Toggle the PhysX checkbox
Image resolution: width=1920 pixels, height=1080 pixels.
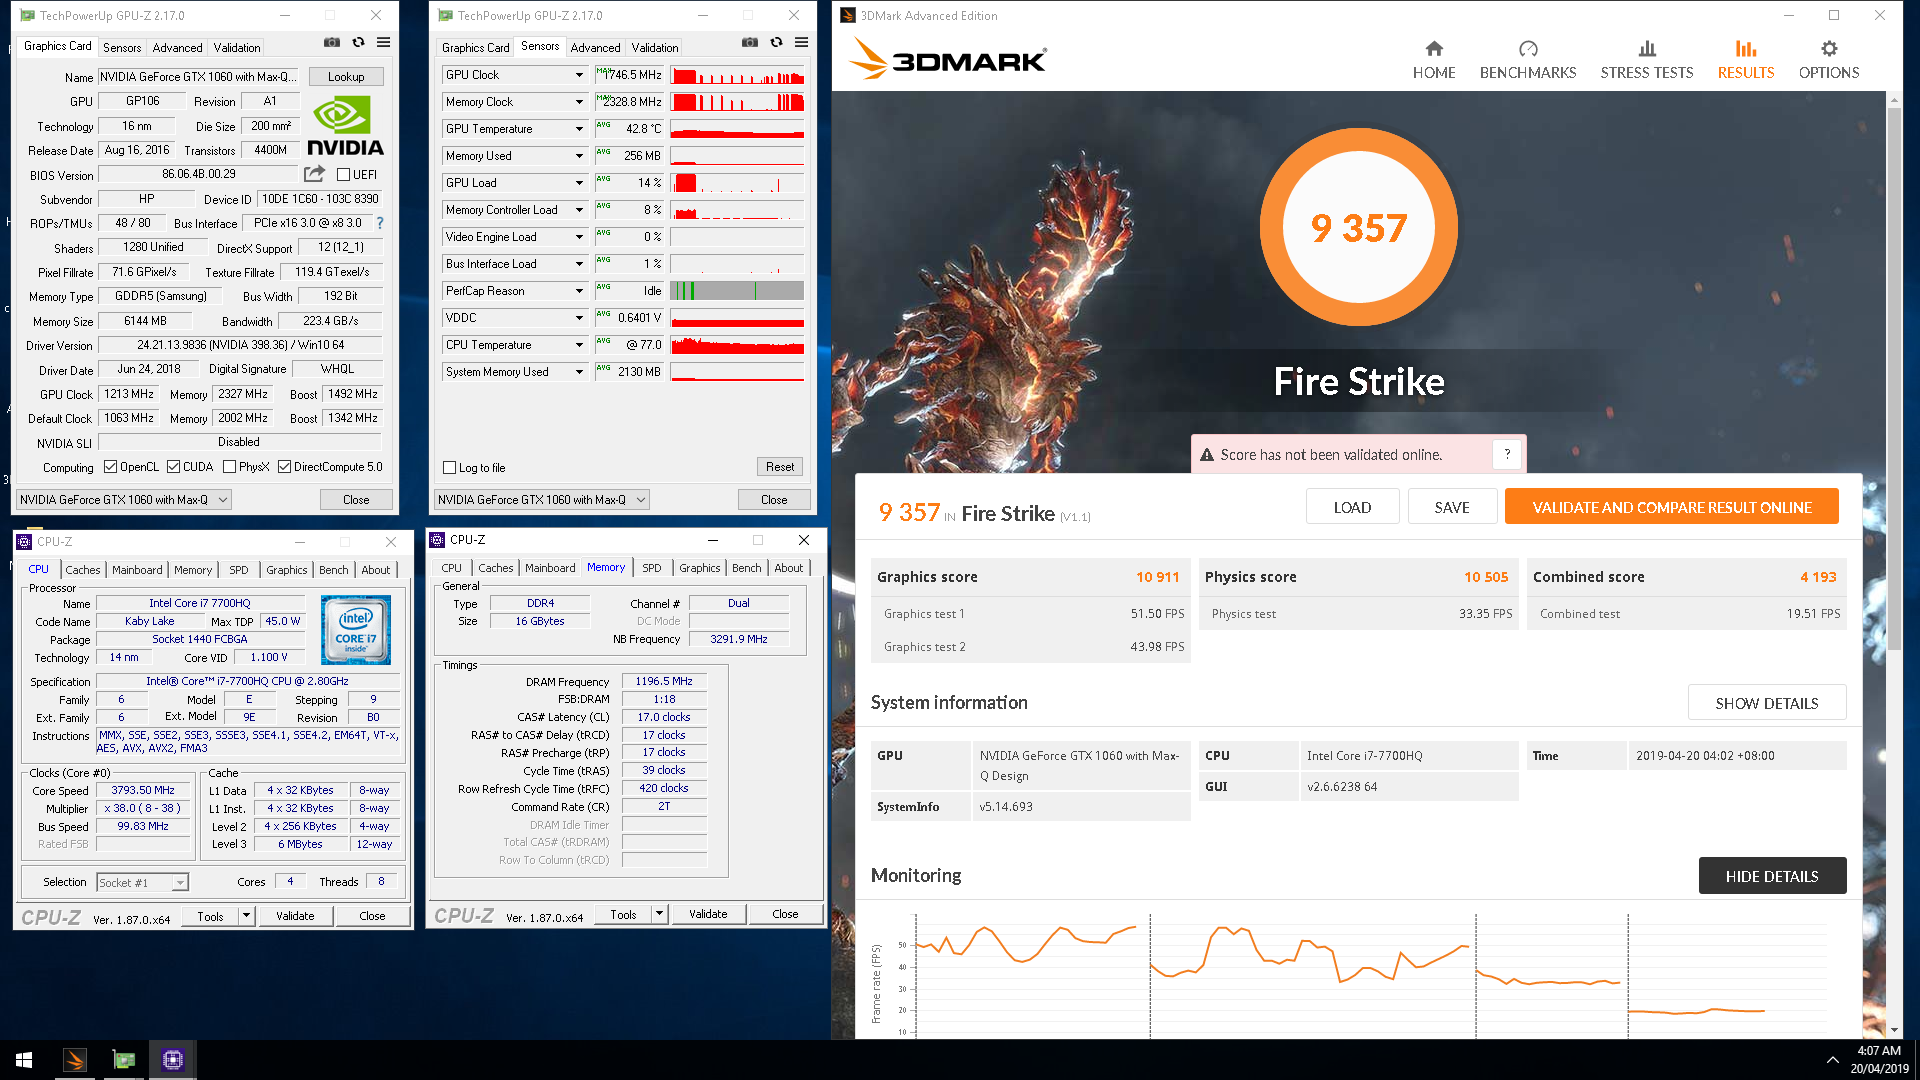(x=230, y=467)
